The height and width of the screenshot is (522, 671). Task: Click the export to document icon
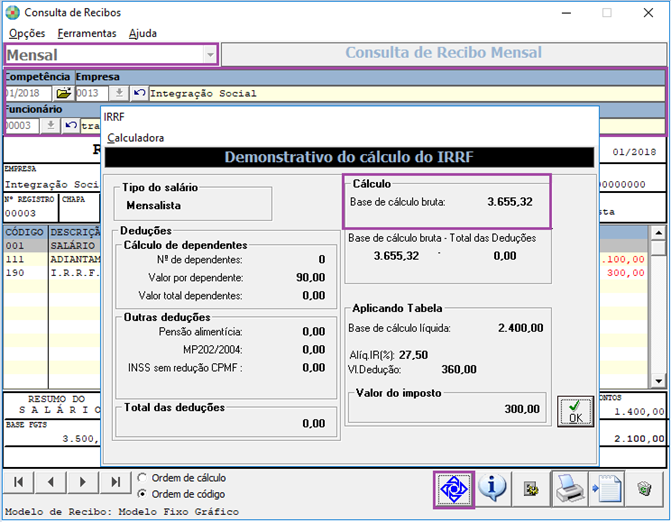(606, 489)
